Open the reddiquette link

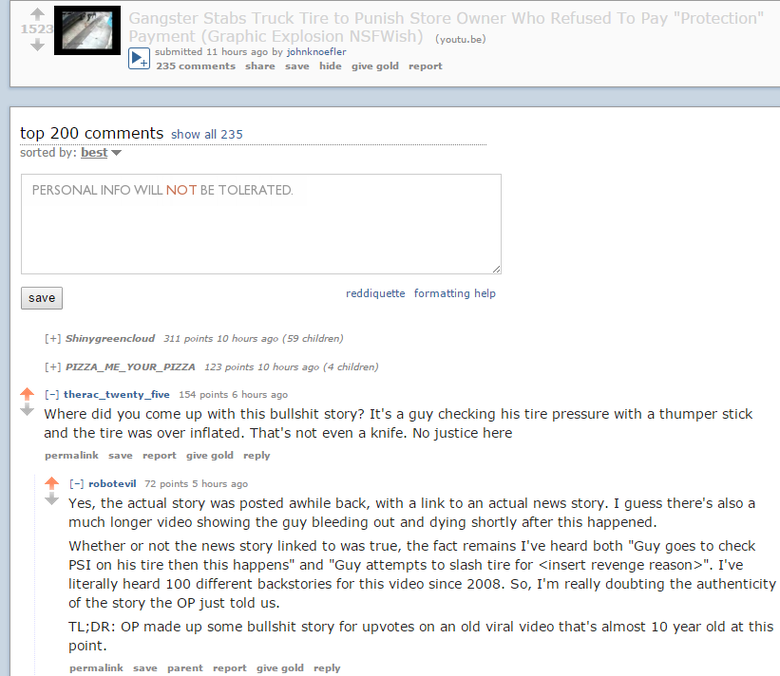376,293
